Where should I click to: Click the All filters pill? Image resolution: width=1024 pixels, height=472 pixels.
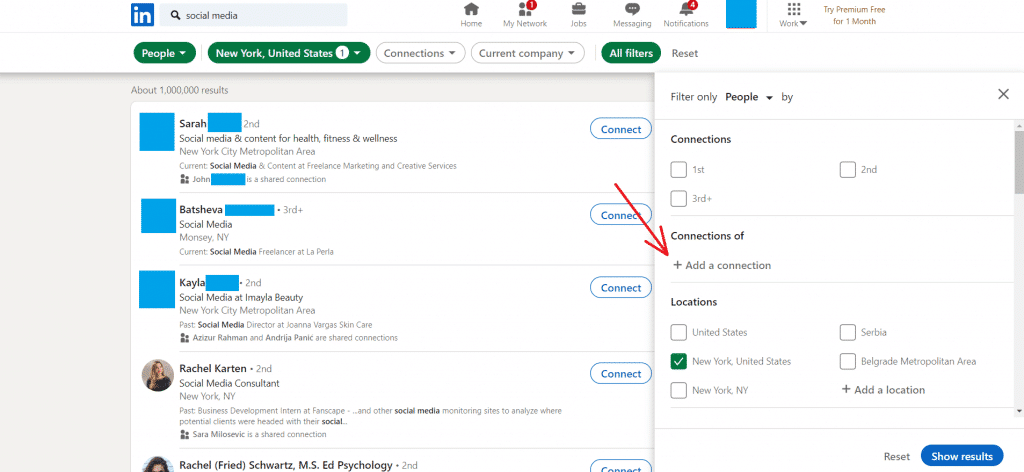coord(630,53)
